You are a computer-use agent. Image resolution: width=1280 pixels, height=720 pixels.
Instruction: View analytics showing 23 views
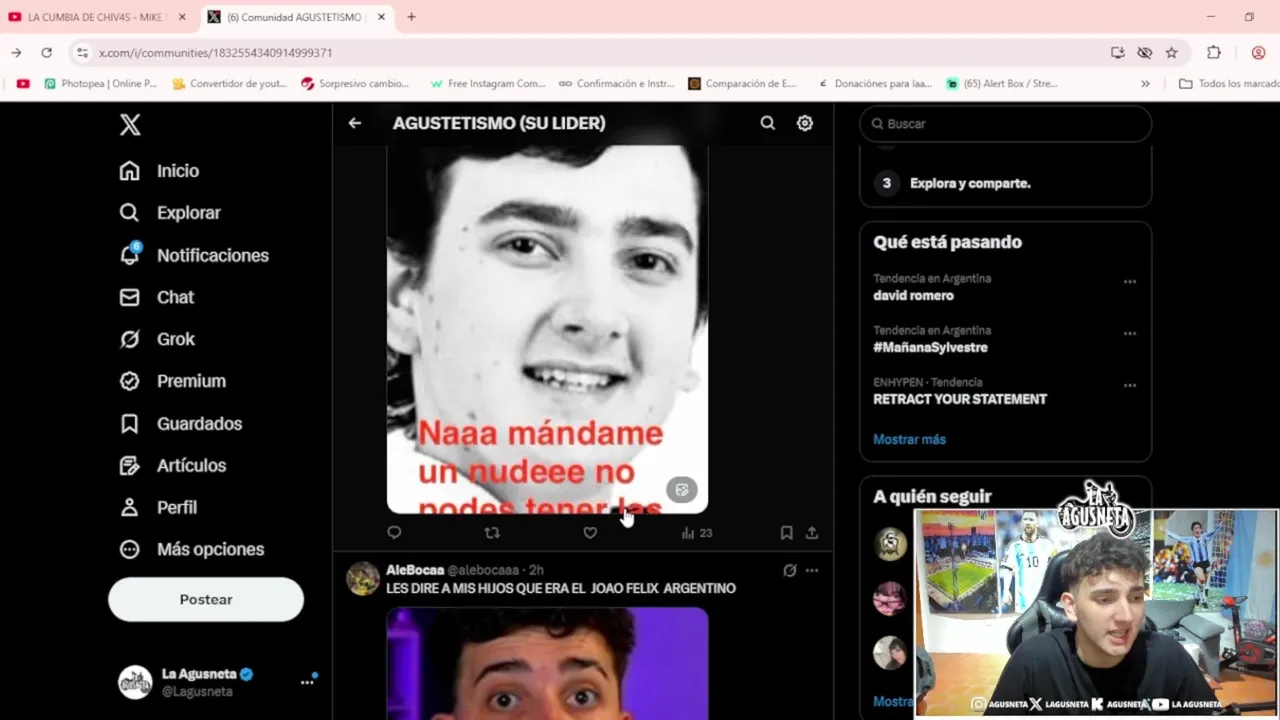(697, 533)
